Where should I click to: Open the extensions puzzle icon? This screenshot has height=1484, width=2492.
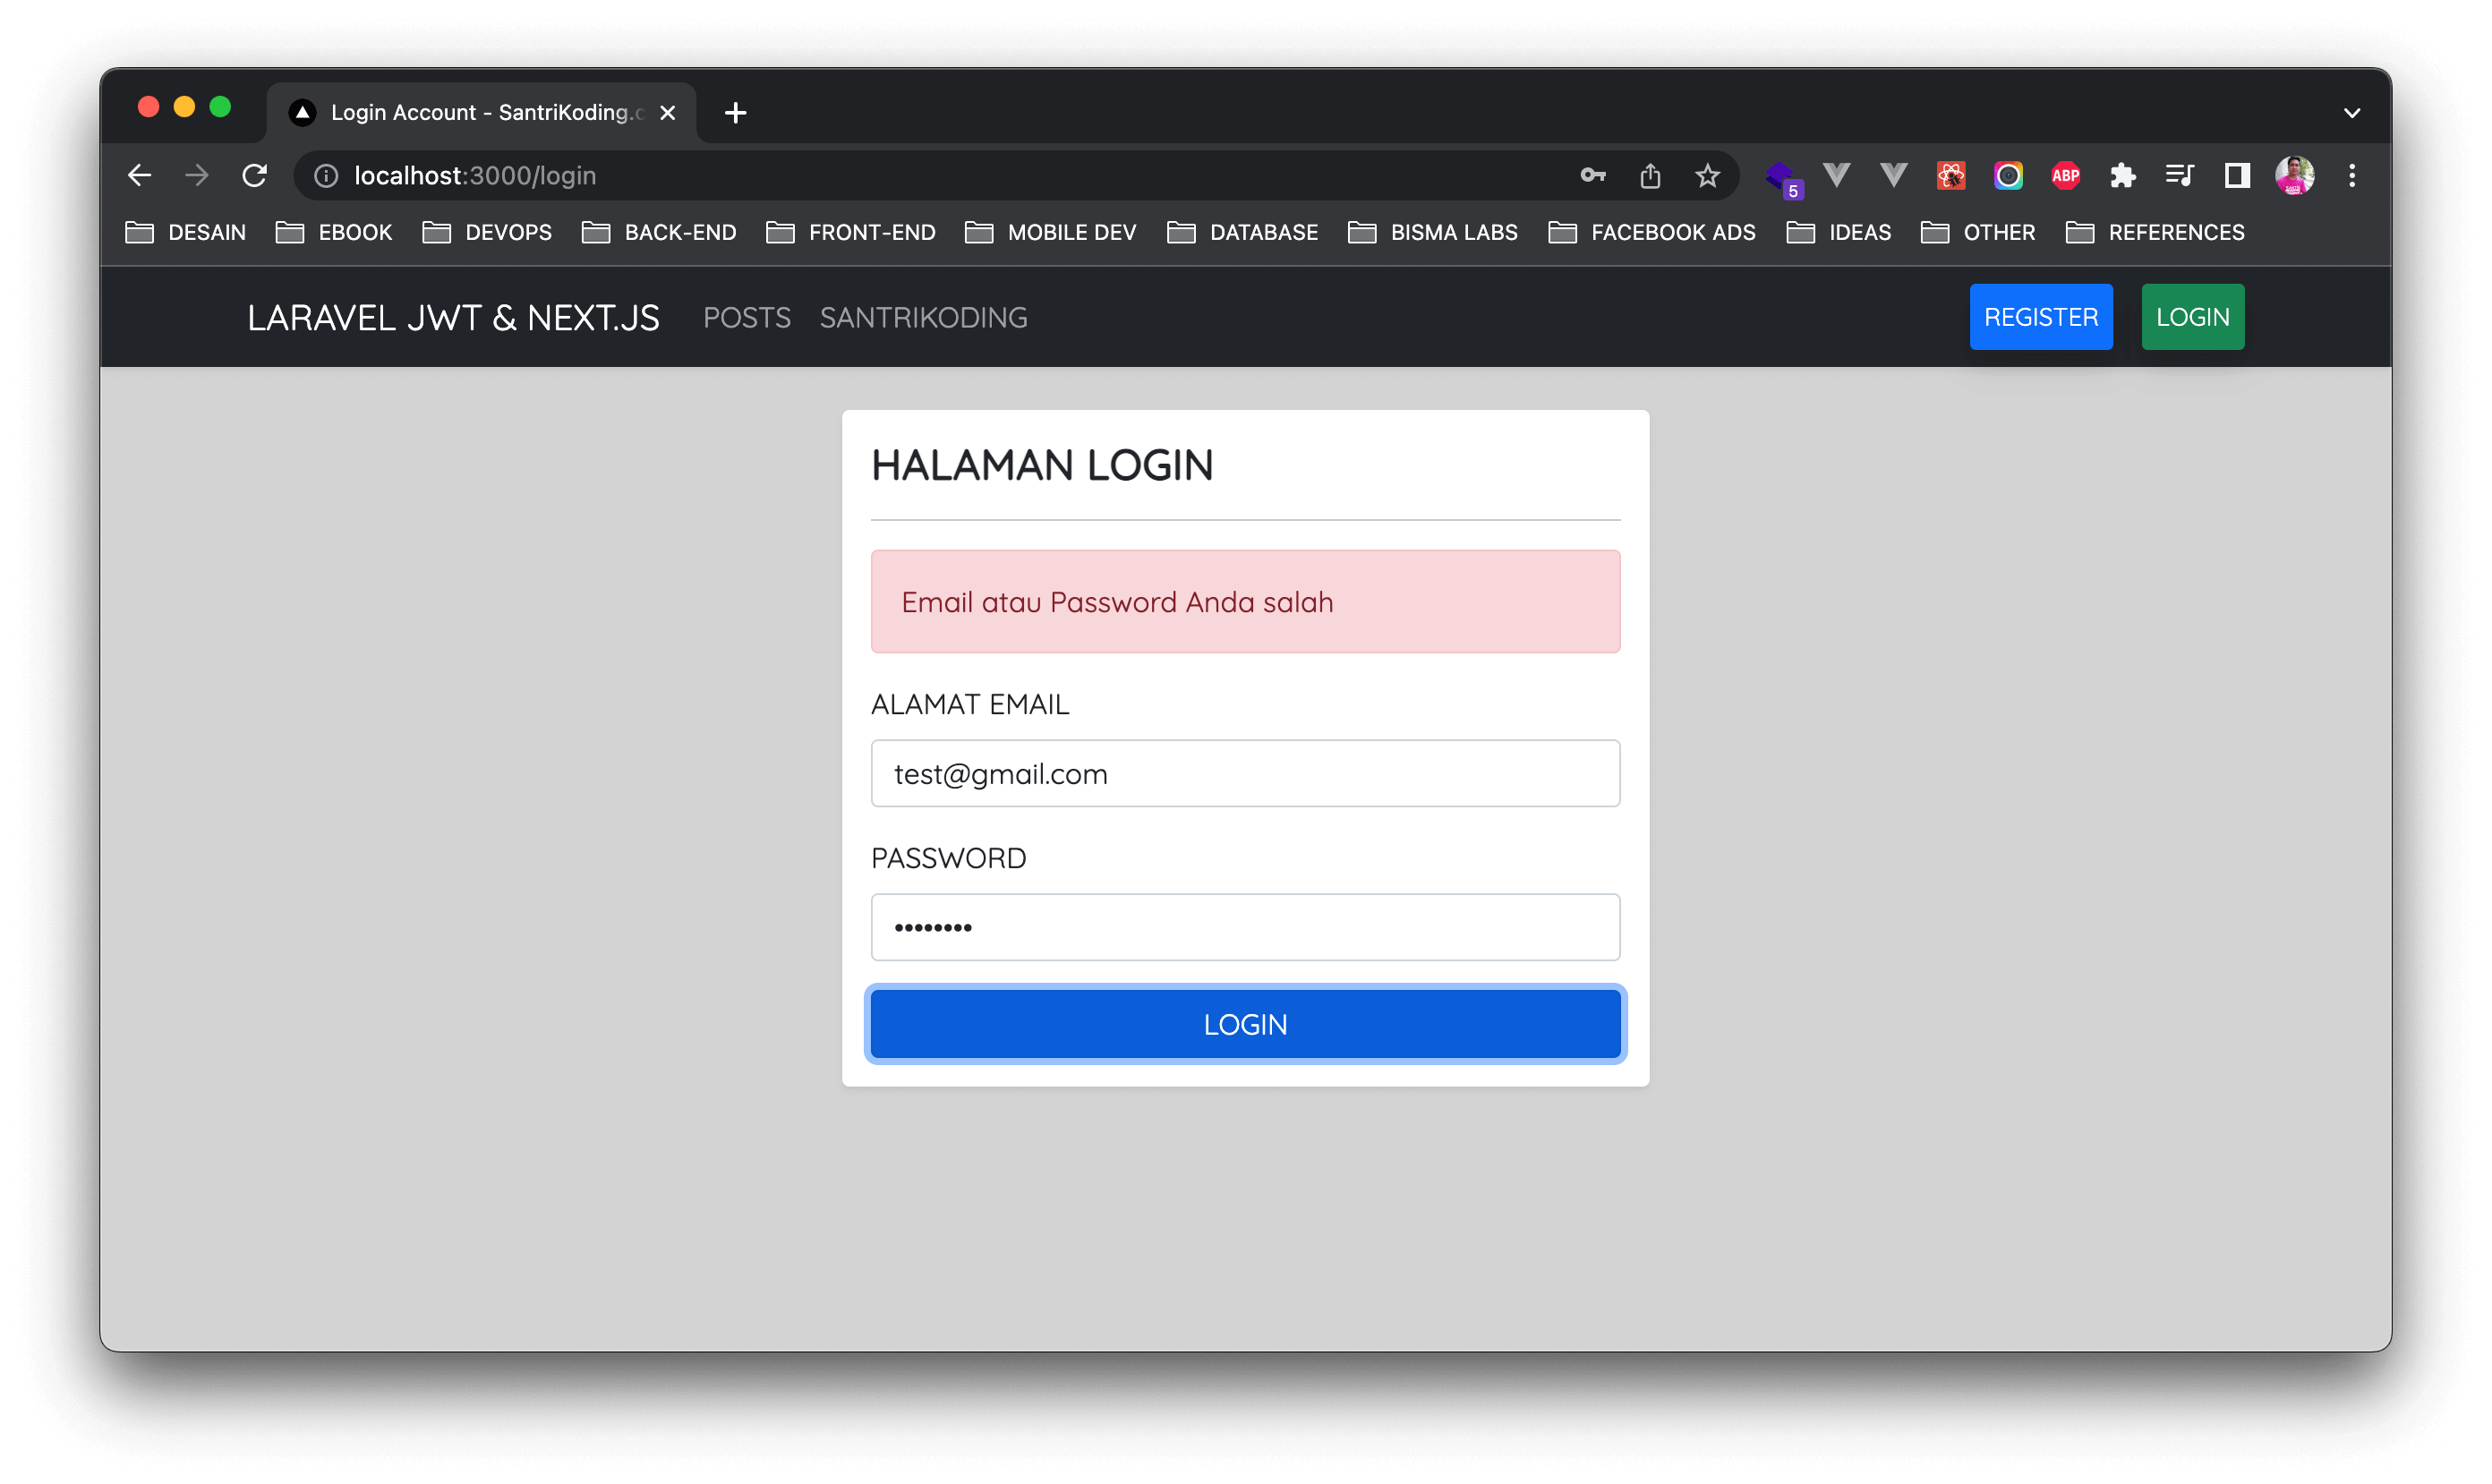2122,176
